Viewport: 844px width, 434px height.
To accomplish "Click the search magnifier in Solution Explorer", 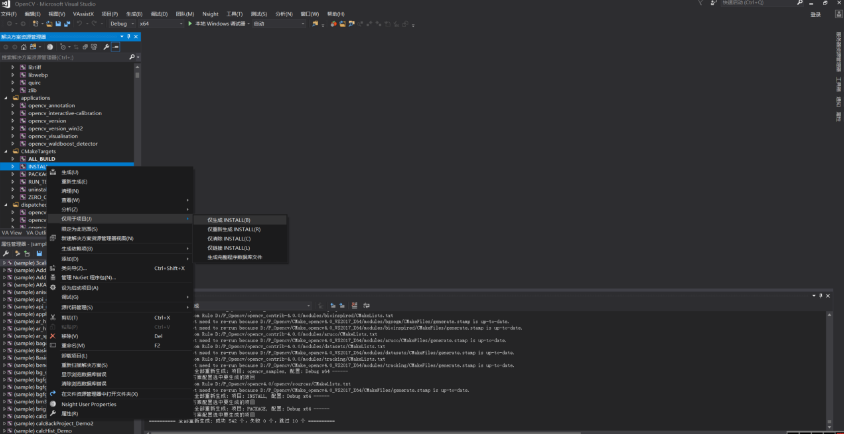I will click(131, 57).
